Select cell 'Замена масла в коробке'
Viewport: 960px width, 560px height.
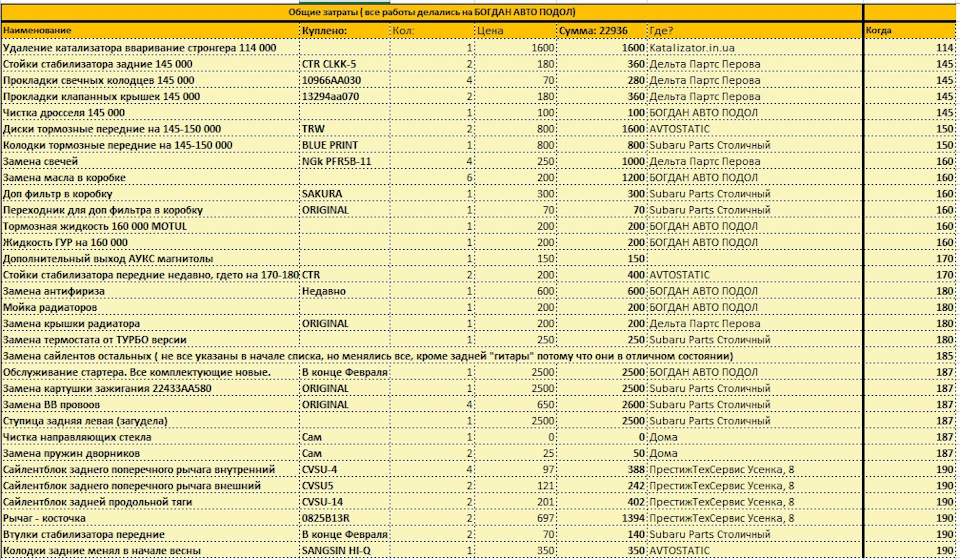tap(150, 177)
